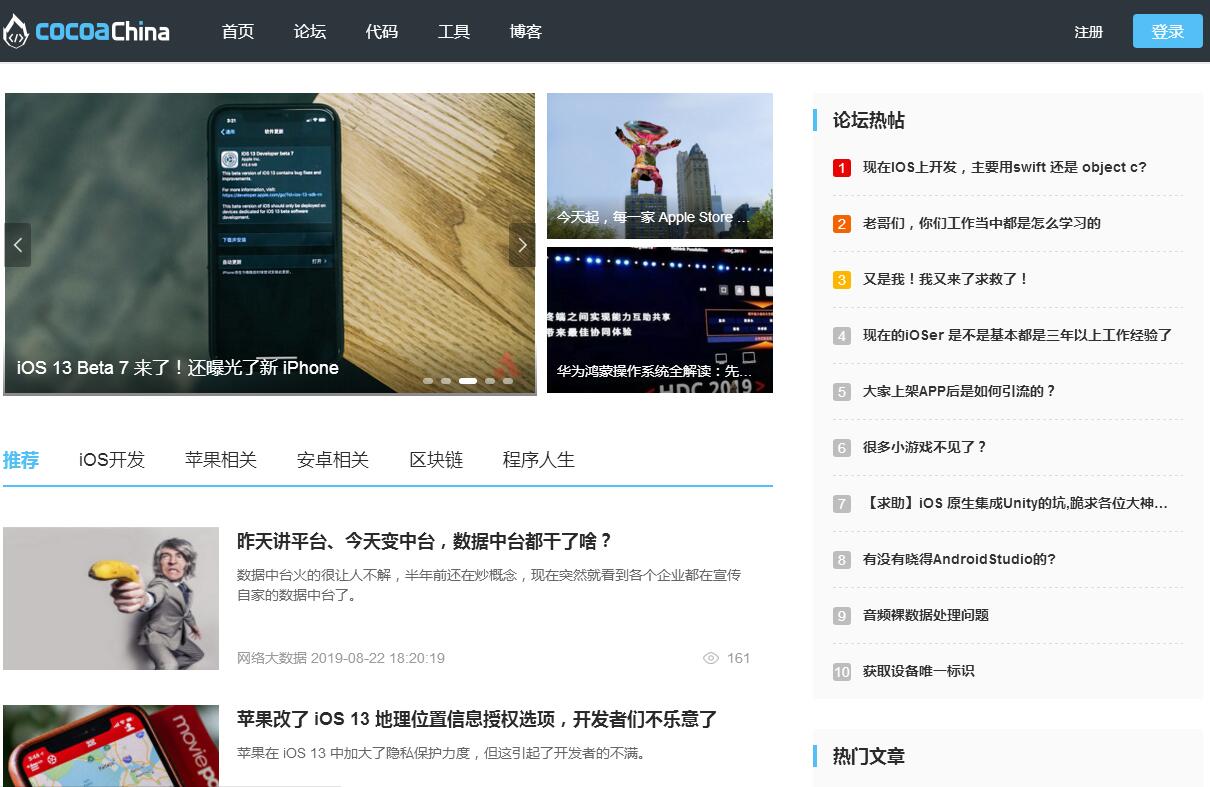This screenshot has height=787, width=1210.
Task: Click yellow rank 3 badge
Action: click(x=841, y=280)
